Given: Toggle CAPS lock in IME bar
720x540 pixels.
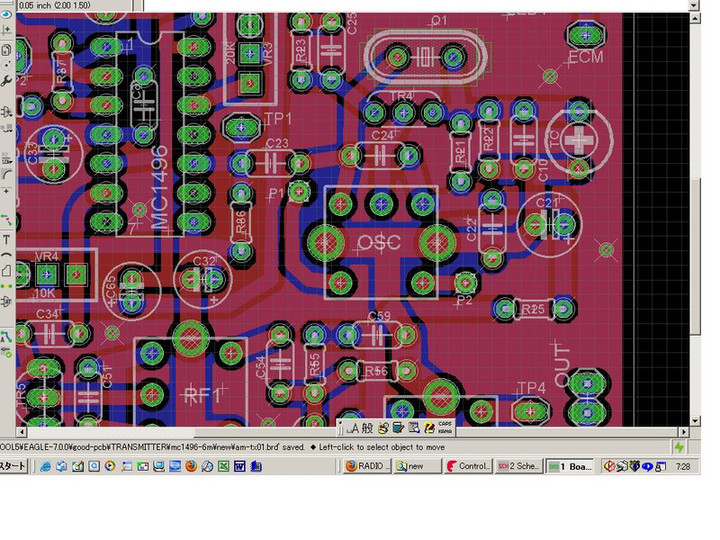Looking at the screenshot, I should pyautogui.click(x=445, y=423).
